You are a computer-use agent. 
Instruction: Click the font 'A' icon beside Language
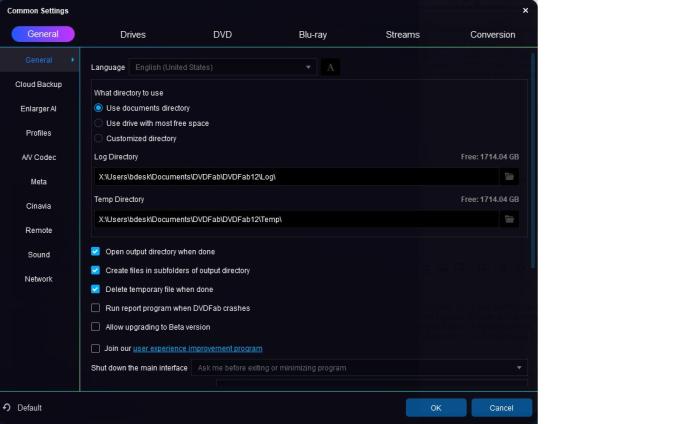pos(330,67)
